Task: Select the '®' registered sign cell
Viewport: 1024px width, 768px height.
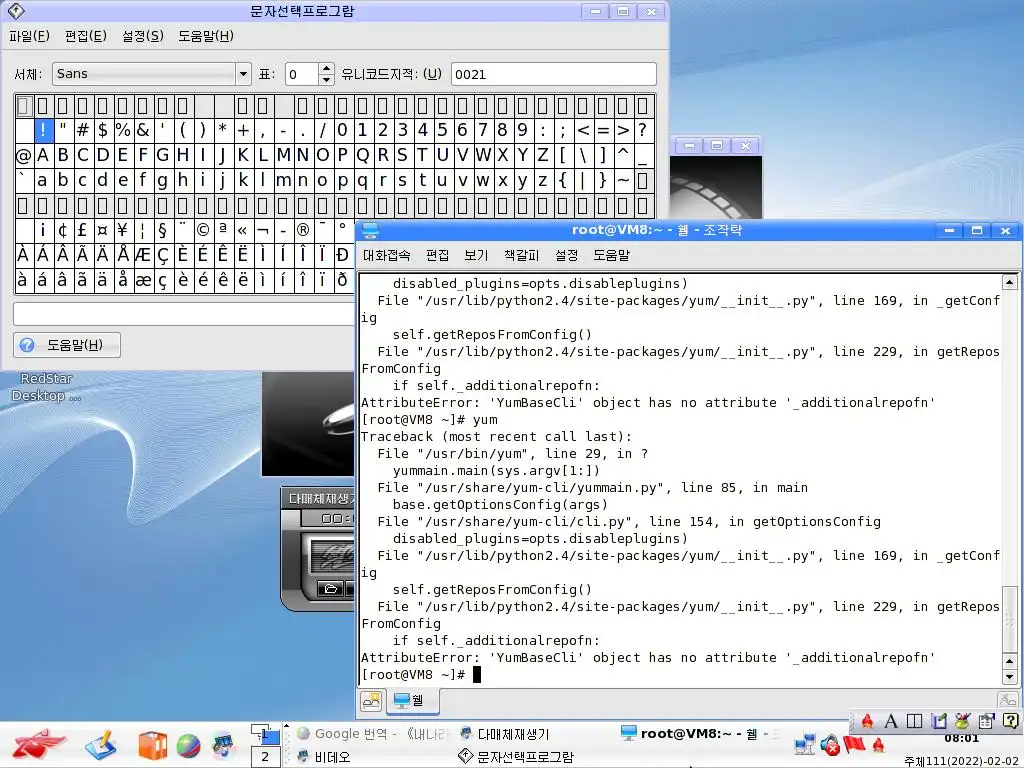Action: (x=303, y=230)
